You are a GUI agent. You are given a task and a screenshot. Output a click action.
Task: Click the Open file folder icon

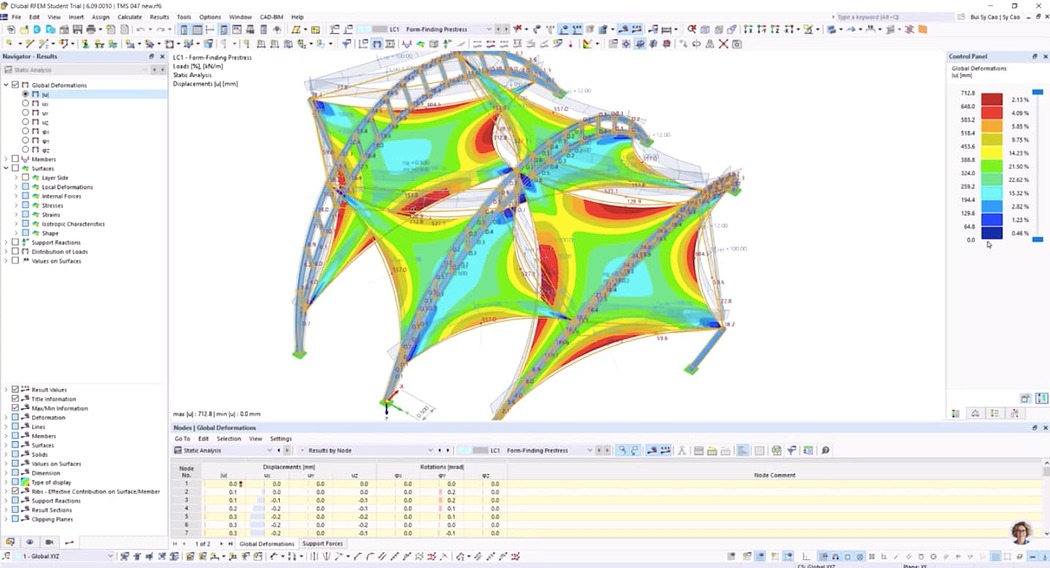point(24,29)
